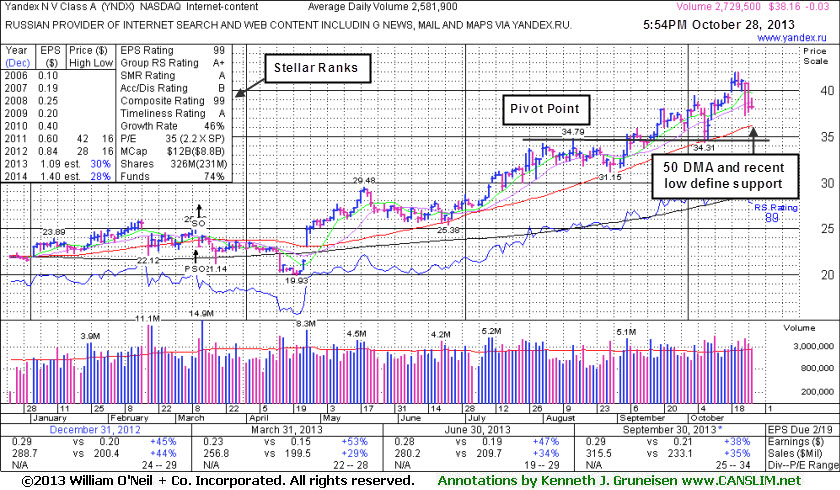Click 3,000,000 on the volume scale
840x490 pixels.
pyautogui.click(x=814, y=346)
